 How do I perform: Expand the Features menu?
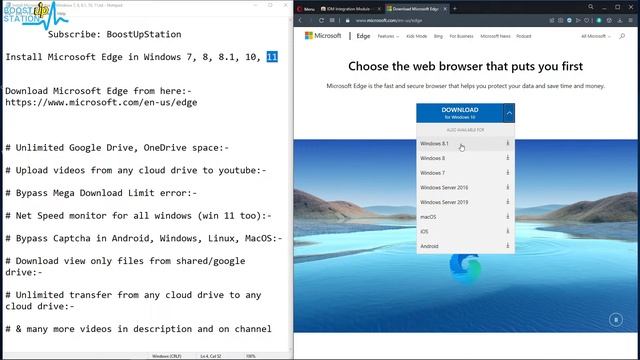388,36
